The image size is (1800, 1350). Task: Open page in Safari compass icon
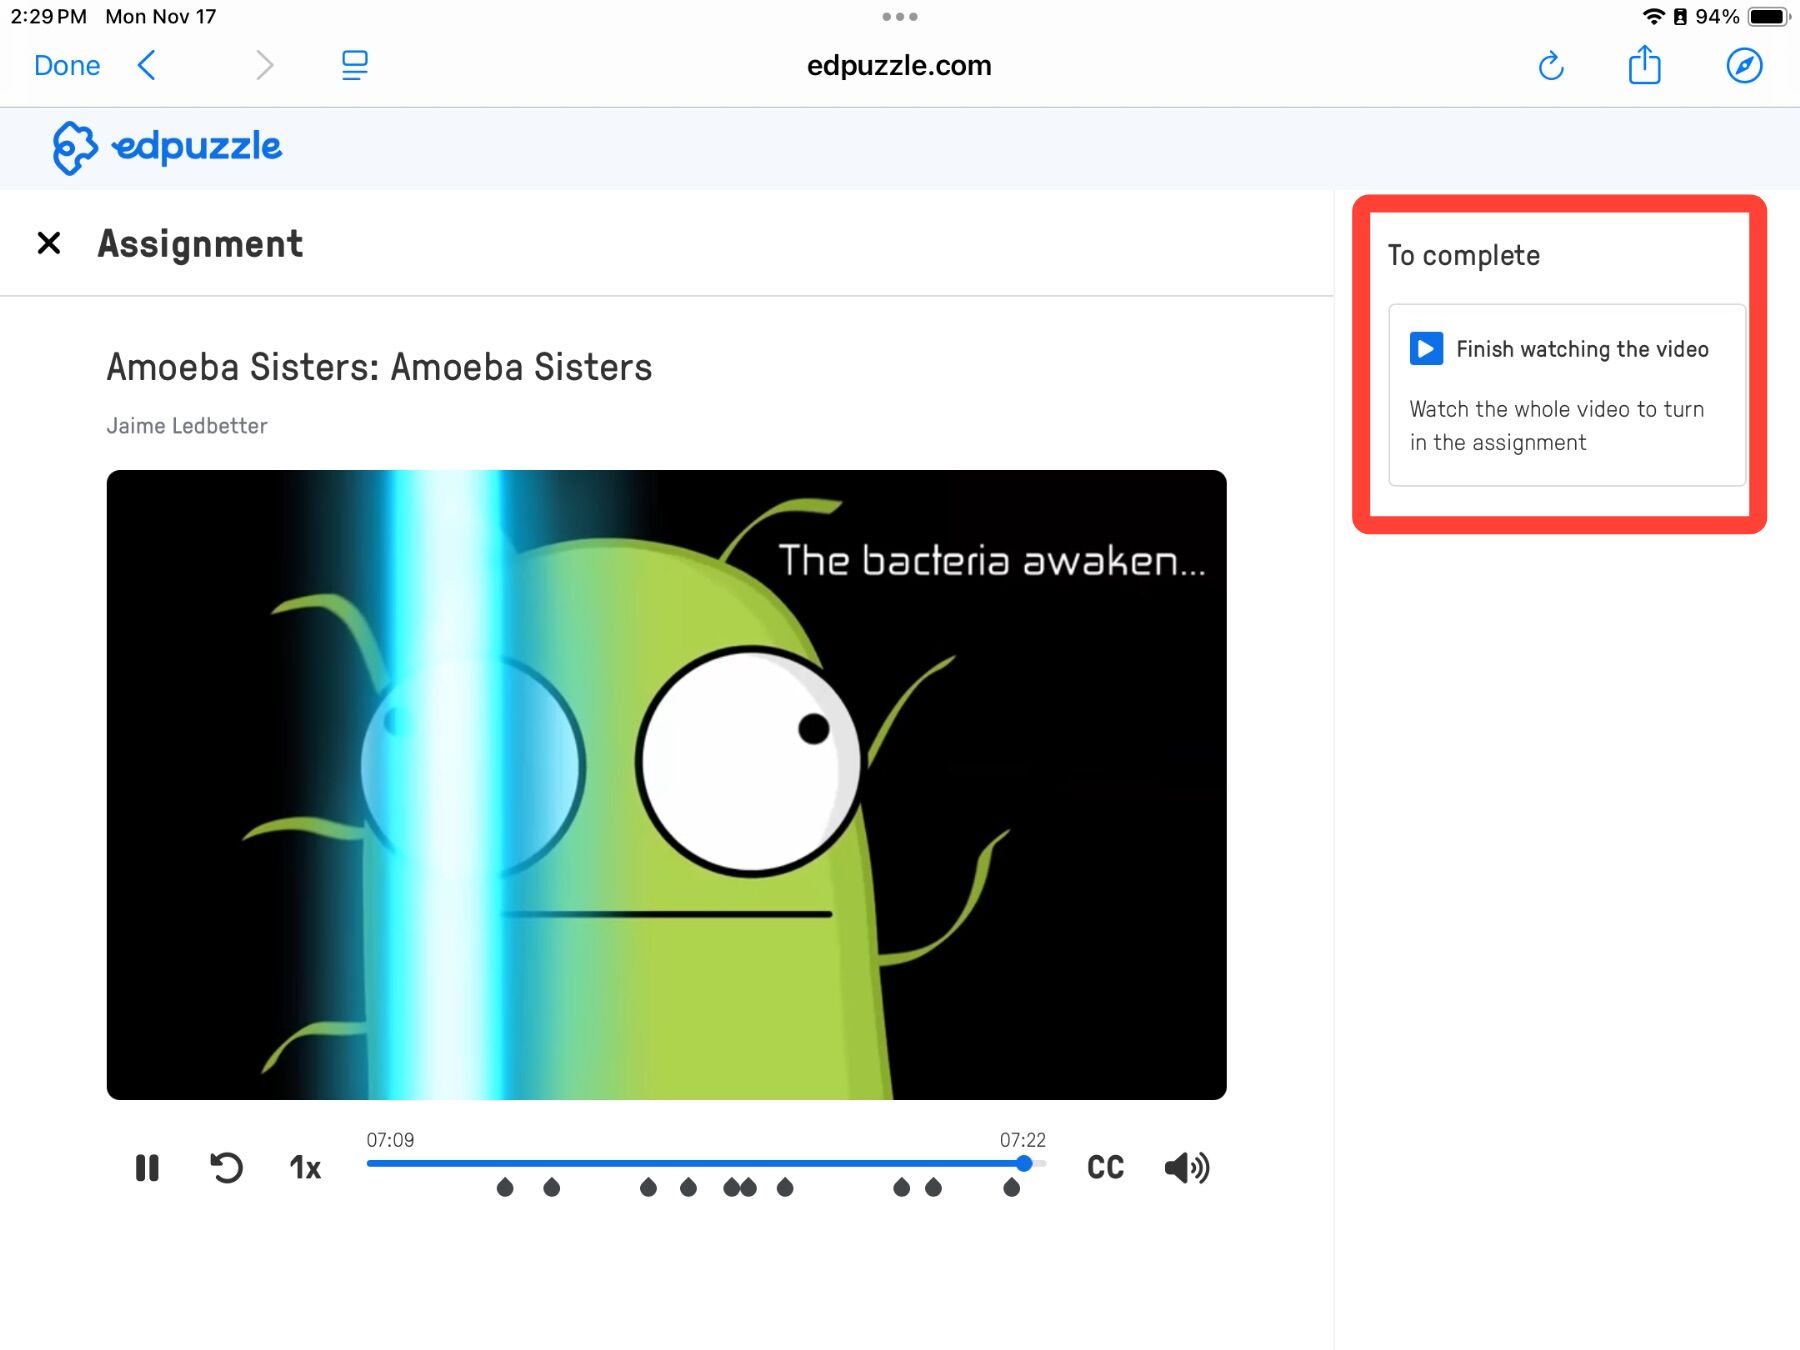[x=1744, y=65]
